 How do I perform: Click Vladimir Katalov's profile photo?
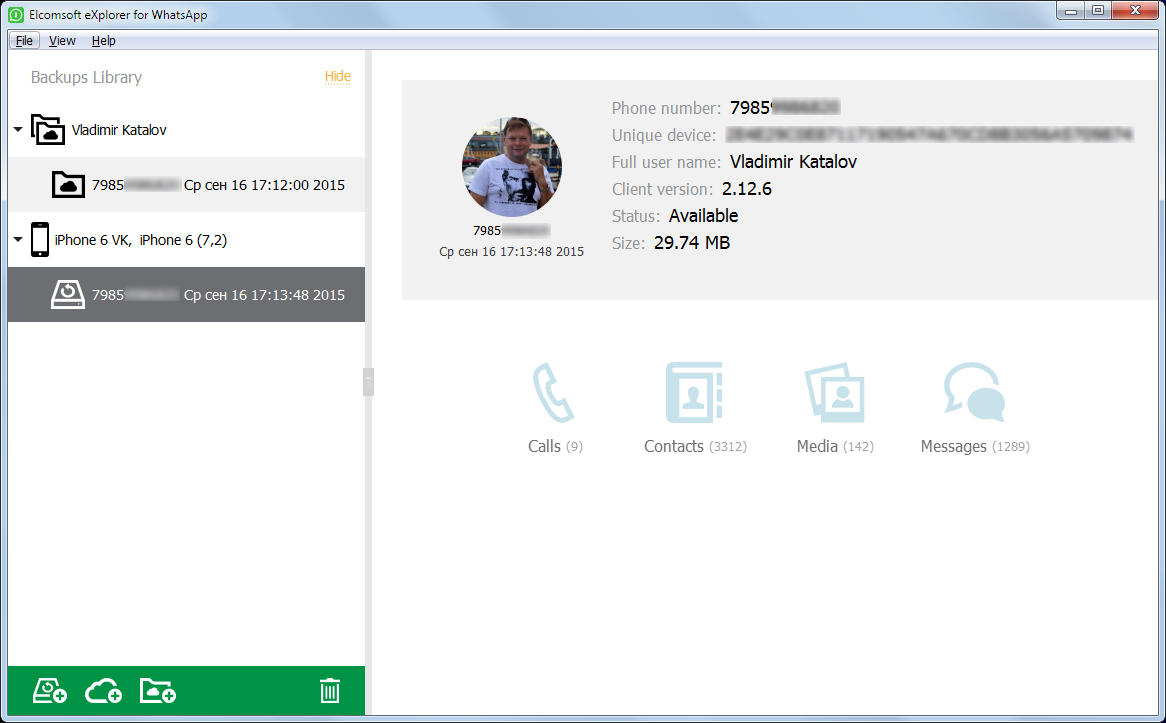click(511, 166)
